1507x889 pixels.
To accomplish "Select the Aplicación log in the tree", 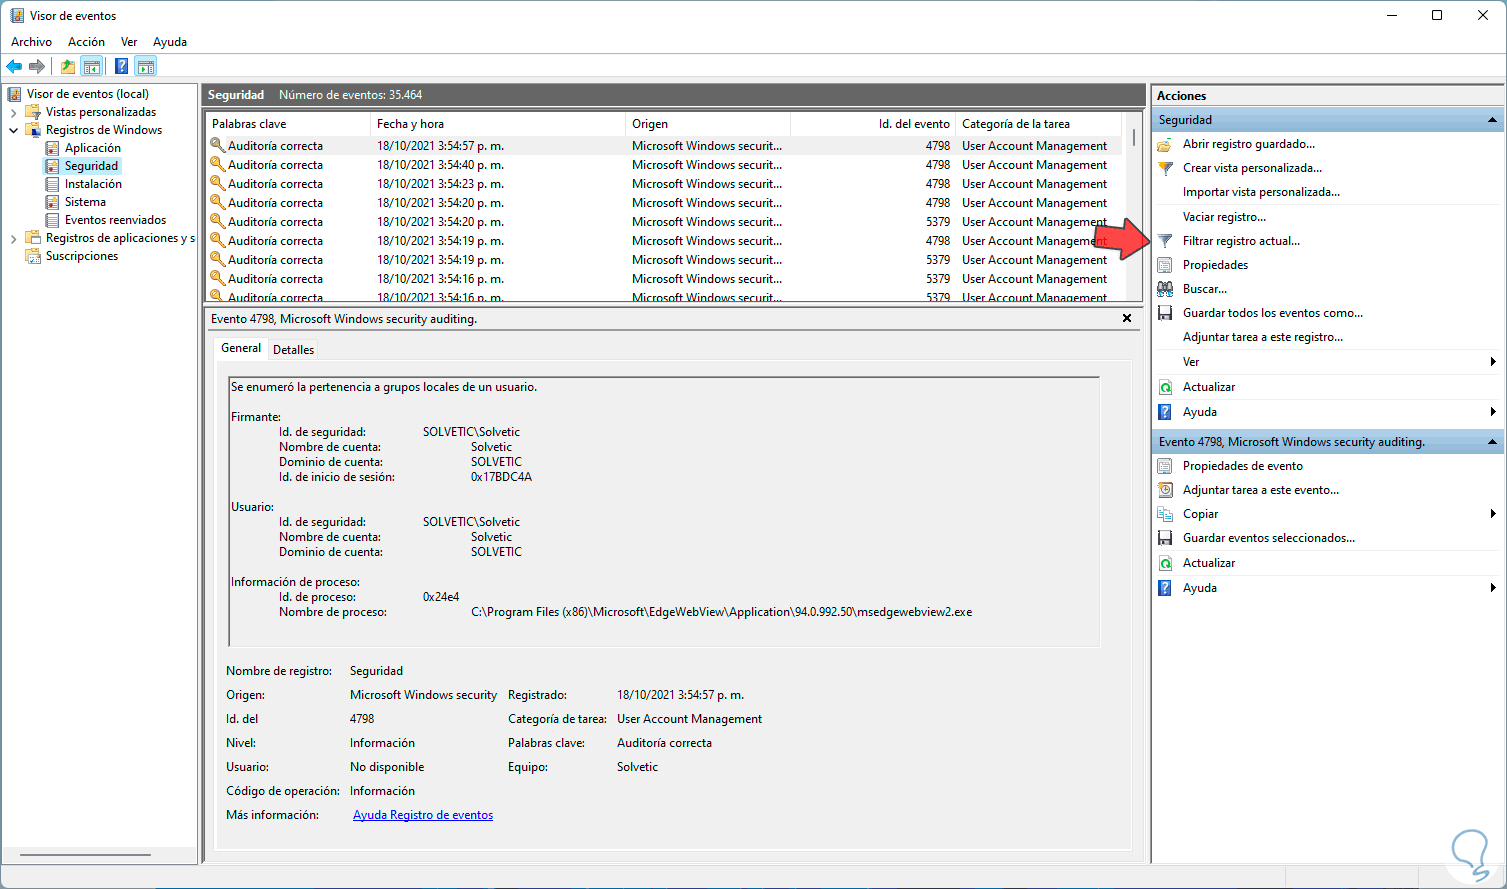I will pos(93,148).
